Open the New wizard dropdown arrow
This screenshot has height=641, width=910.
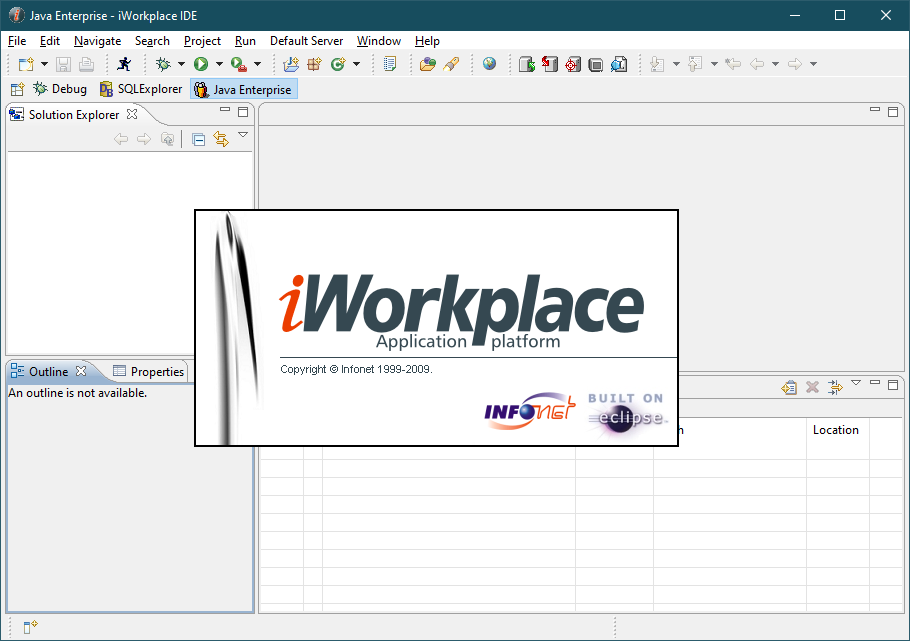pyautogui.click(x=44, y=64)
